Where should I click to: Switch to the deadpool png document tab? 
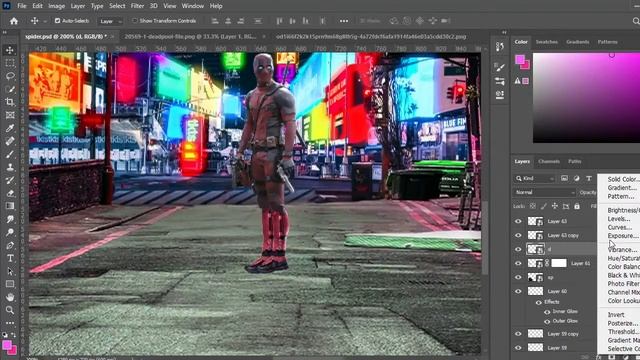191,37
